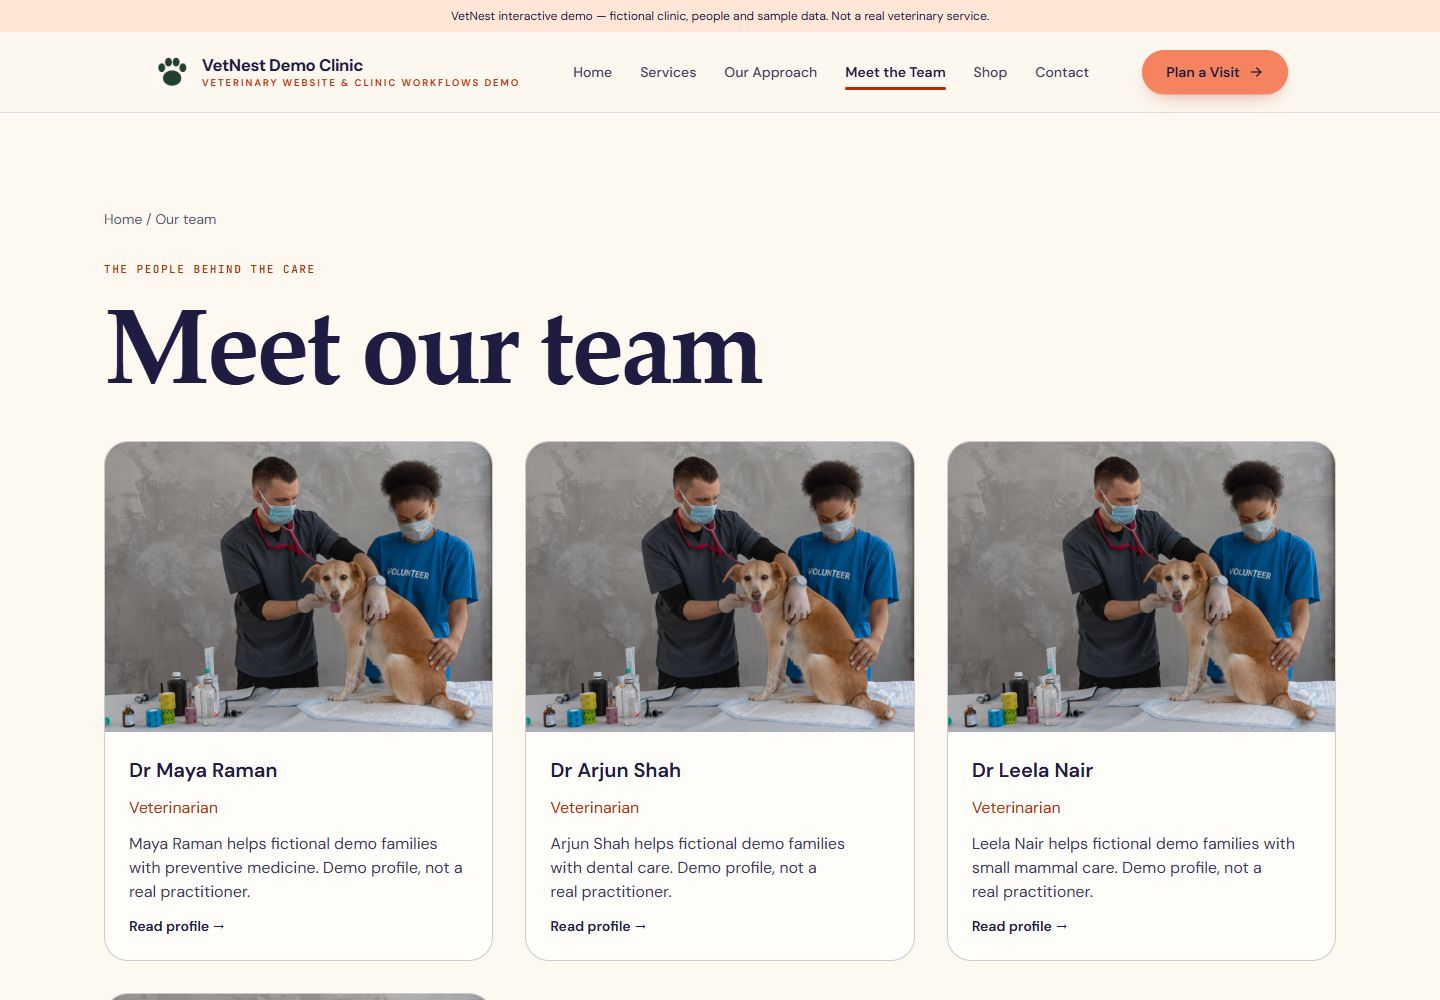This screenshot has width=1440, height=1000.
Task: Click 'THE PEOPLE BEHIND THE CARE' label
Action: click(209, 269)
